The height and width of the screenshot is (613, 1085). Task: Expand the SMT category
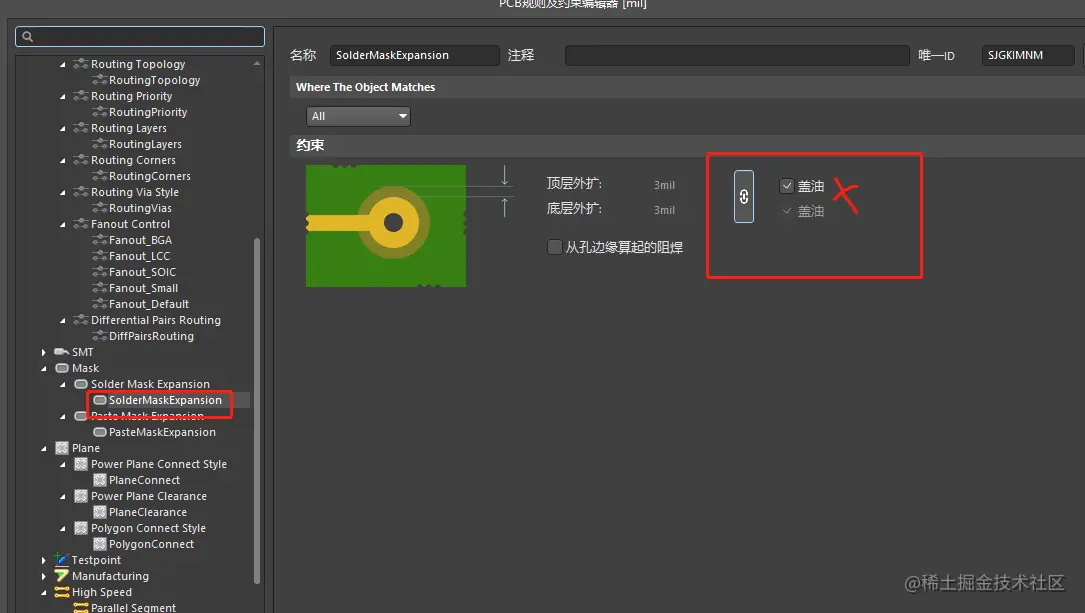tap(44, 352)
